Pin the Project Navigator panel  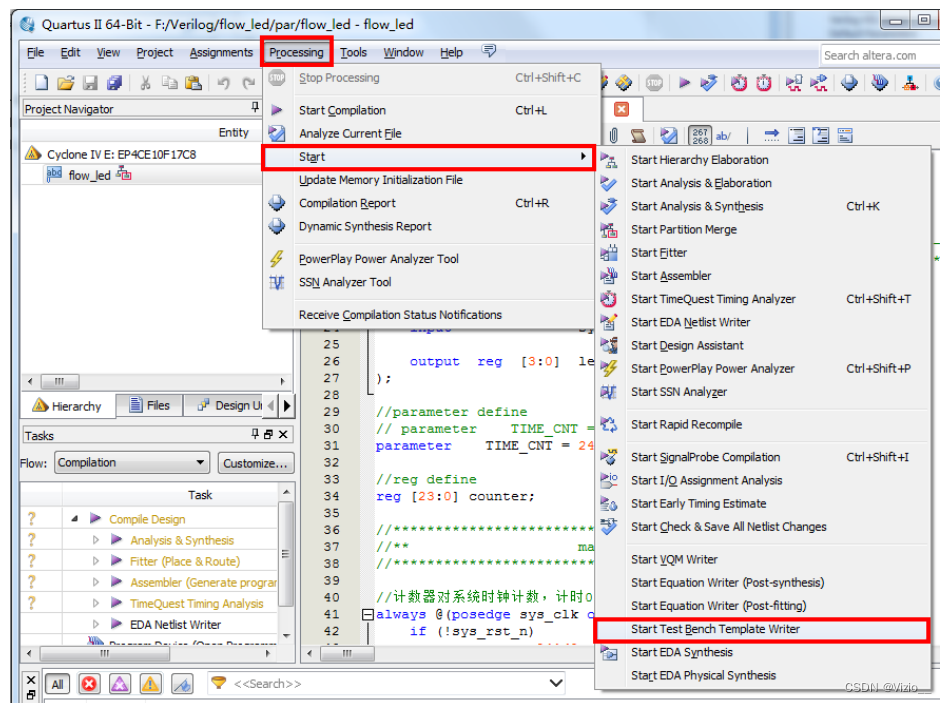(x=255, y=108)
